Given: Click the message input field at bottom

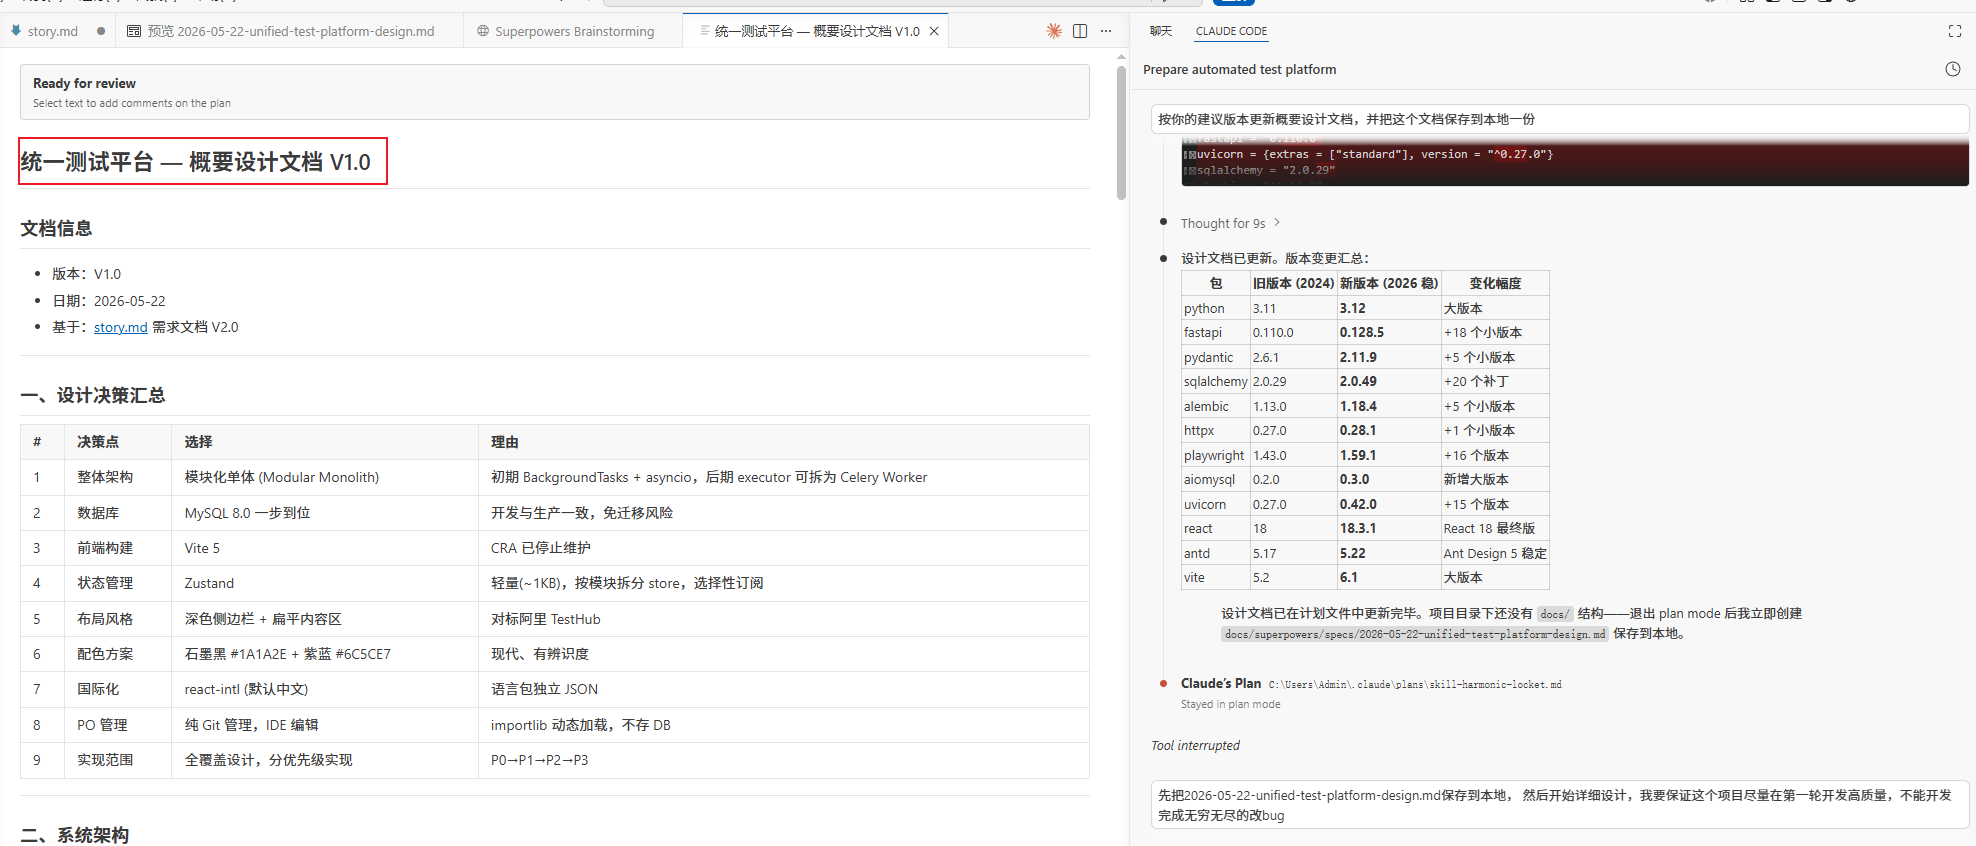Looking at the screenshot, I should click(1559, 805).
